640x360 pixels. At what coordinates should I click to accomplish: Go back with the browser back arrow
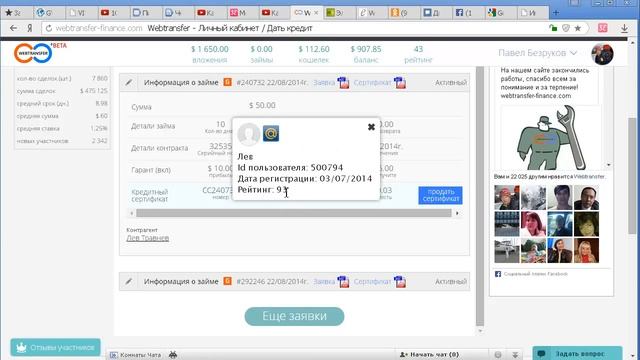[x=13, y=28]
